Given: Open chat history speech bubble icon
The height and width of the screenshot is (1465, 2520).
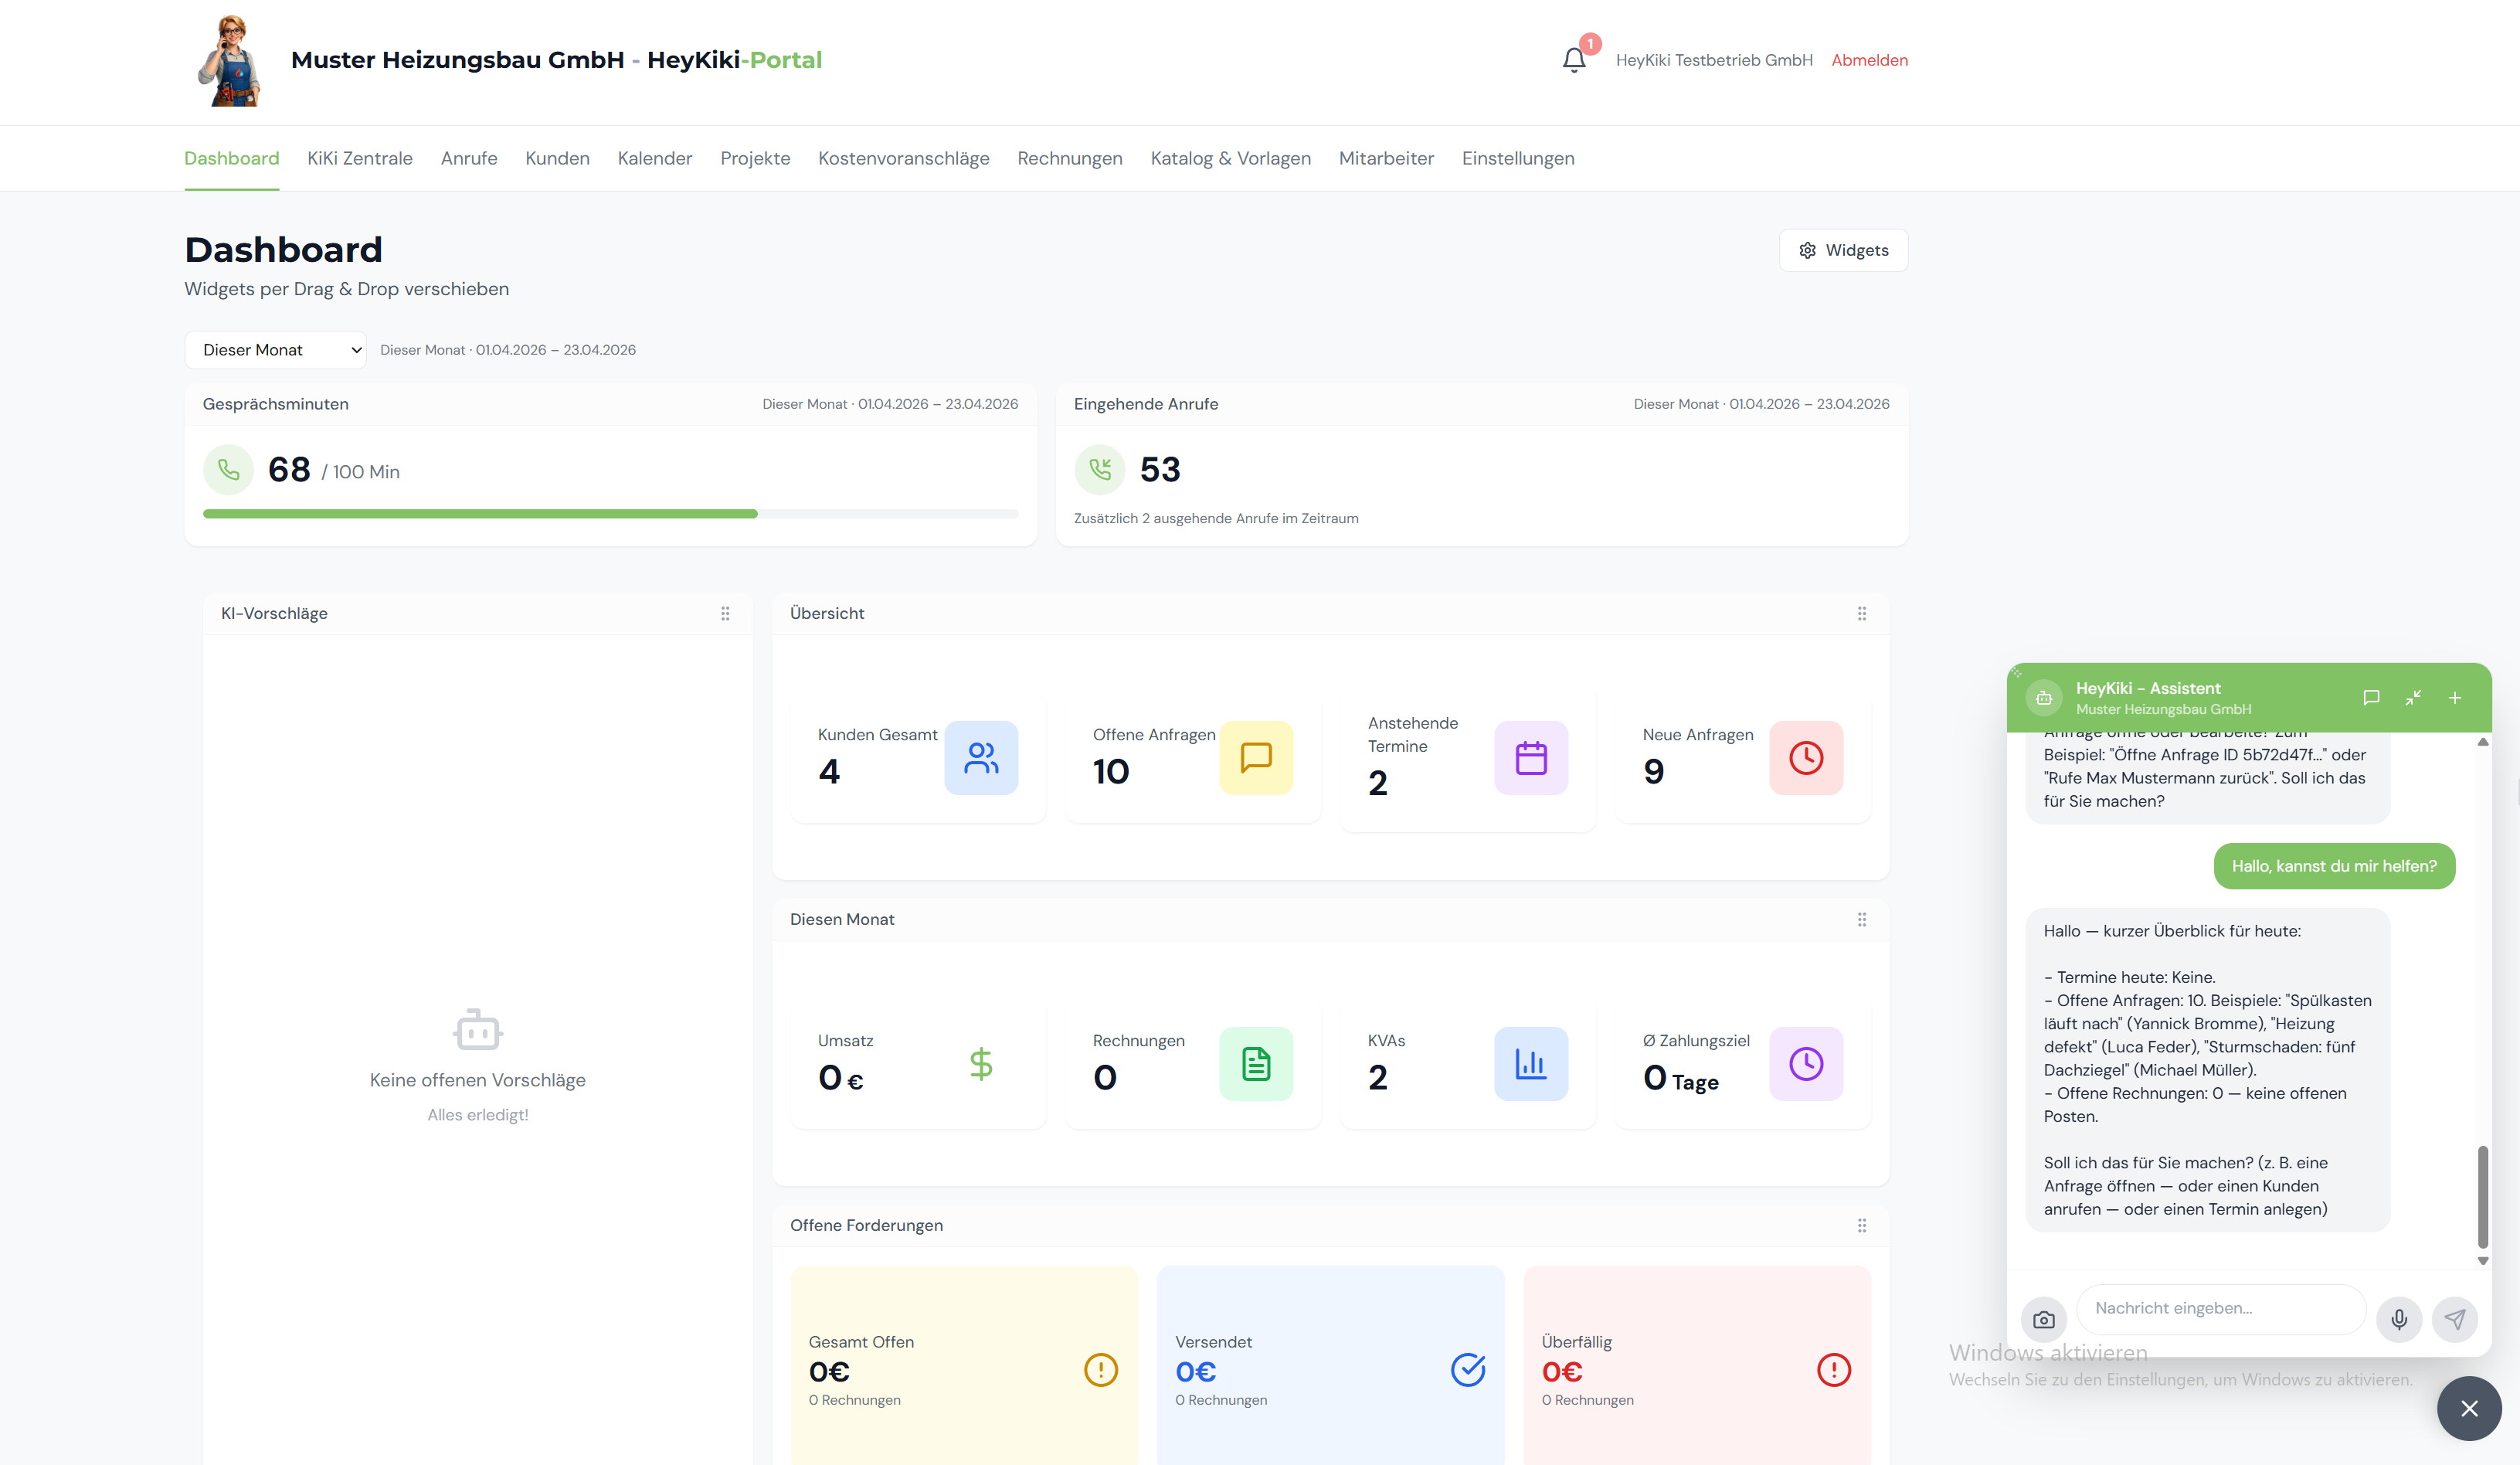Looking at the screenshot, I should coord(2371,697).
